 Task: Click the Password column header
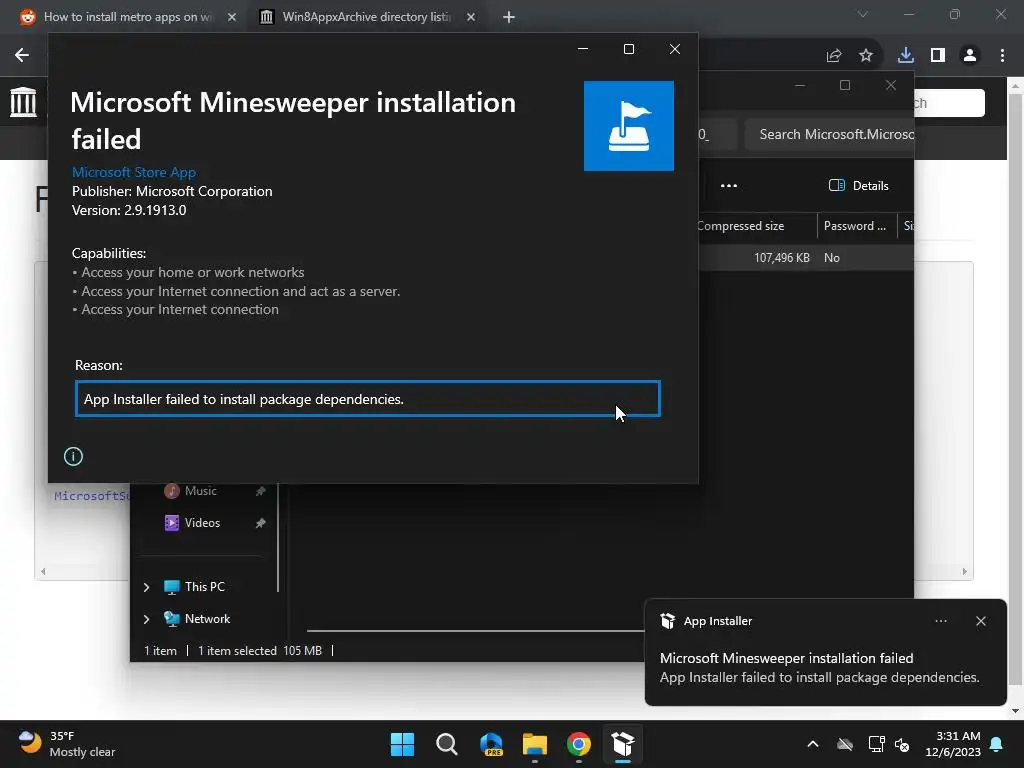pyautogui.click(x=856, y=226)
